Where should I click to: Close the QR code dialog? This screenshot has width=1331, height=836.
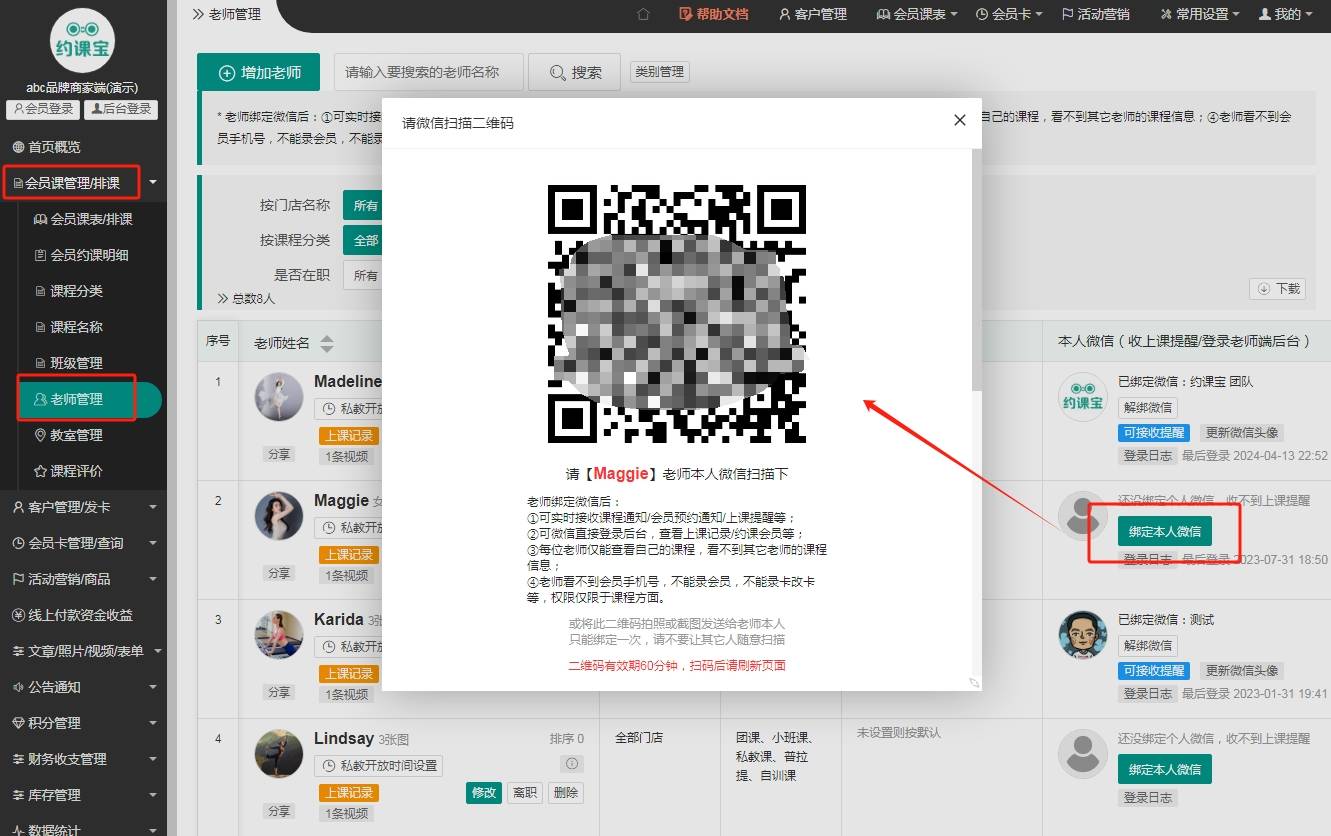click(x=960, y=120)
